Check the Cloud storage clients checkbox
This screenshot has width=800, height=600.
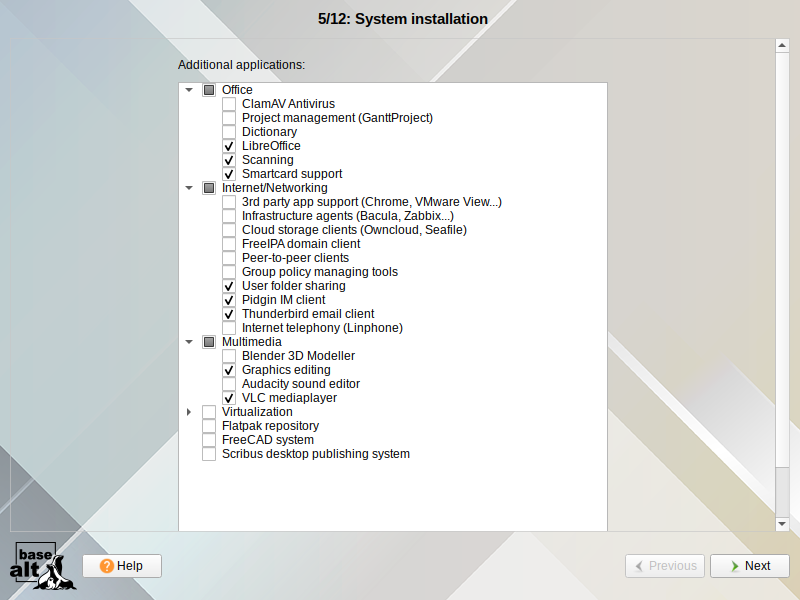pos(229,230)
